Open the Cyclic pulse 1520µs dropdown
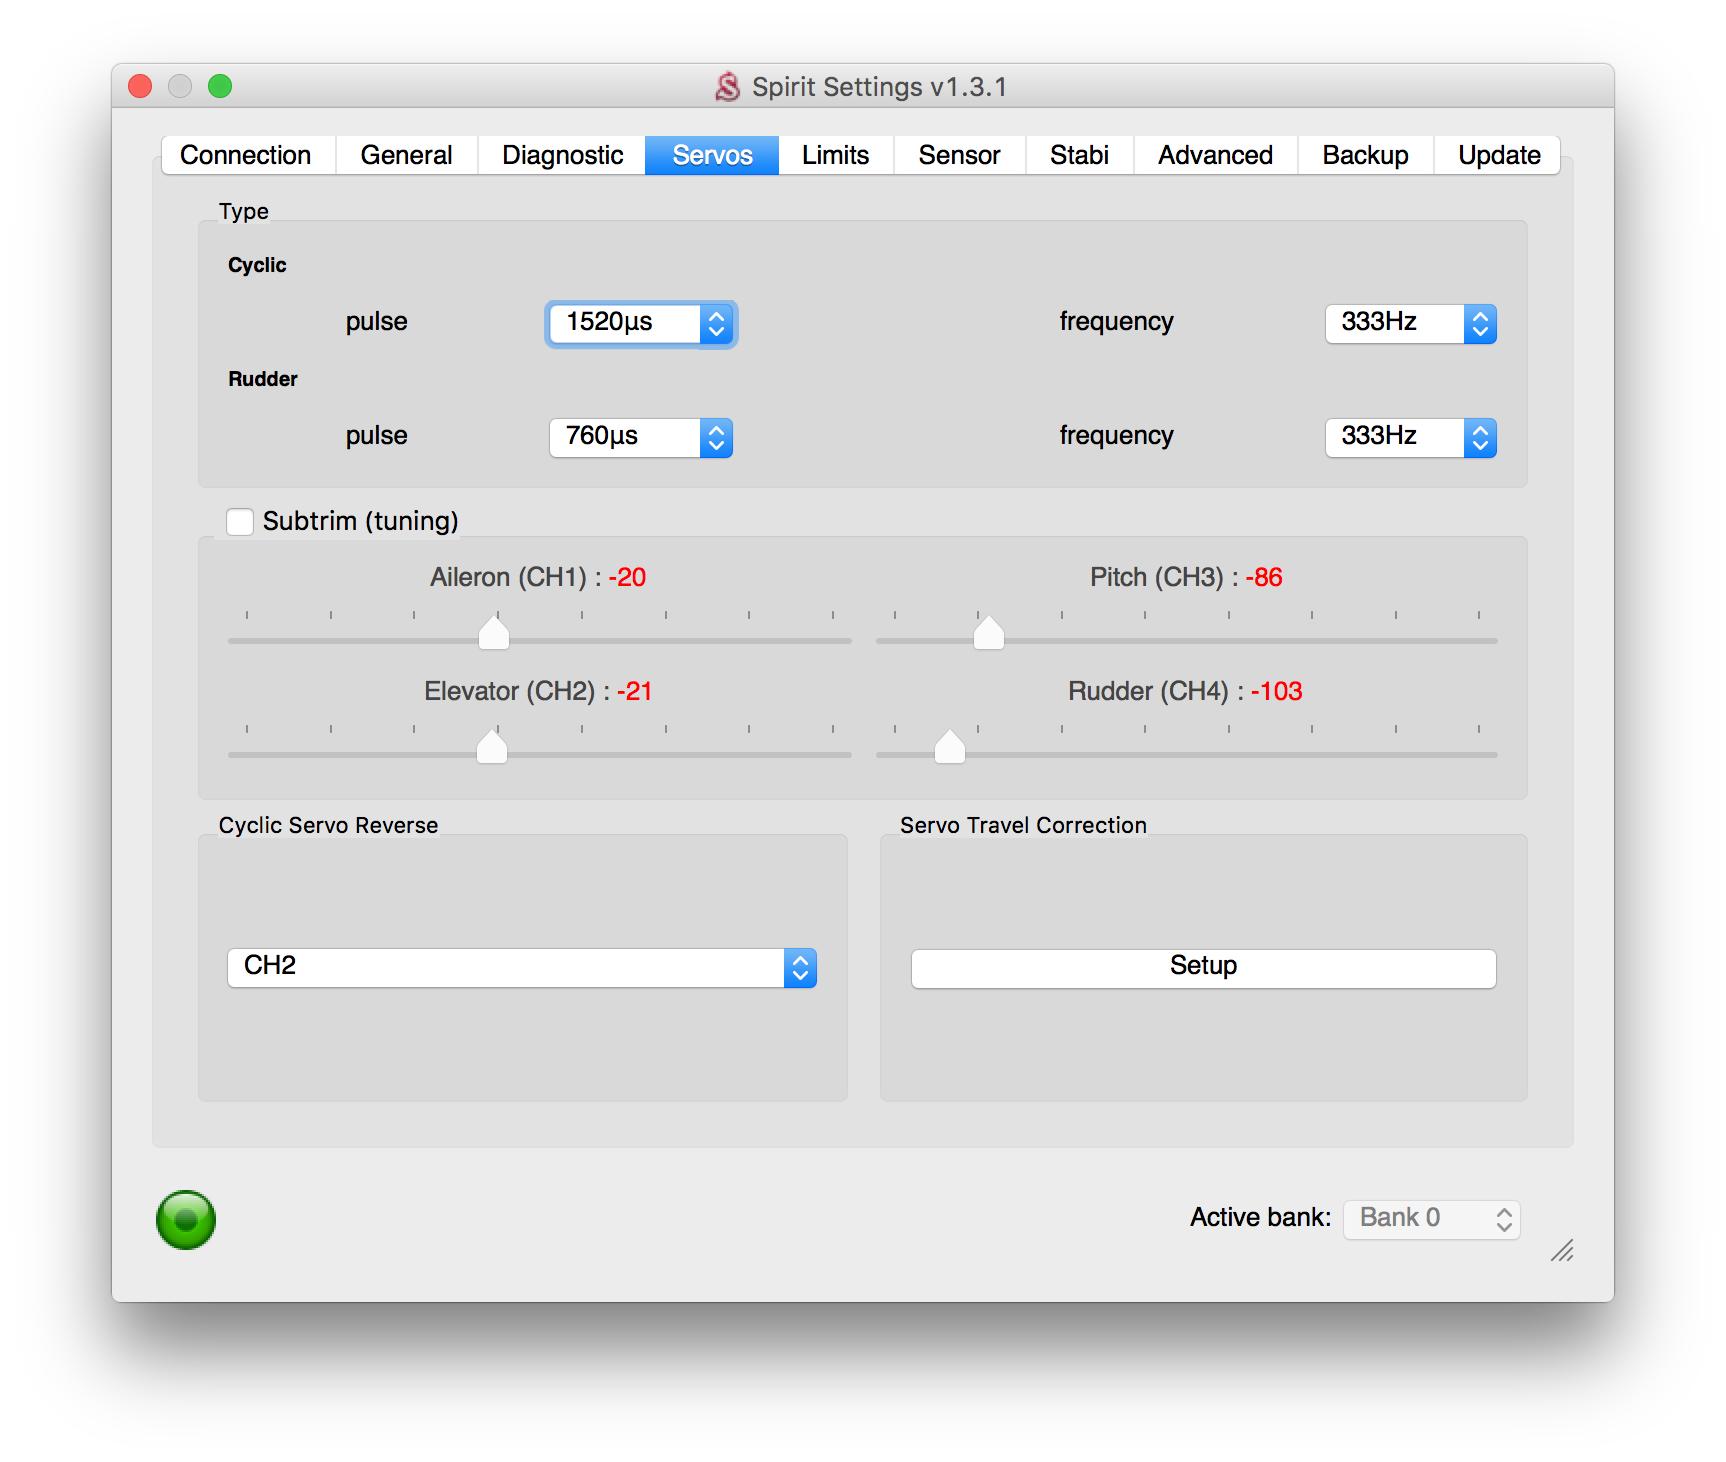Screen dimensions: 1726x1462 point(640,323)
